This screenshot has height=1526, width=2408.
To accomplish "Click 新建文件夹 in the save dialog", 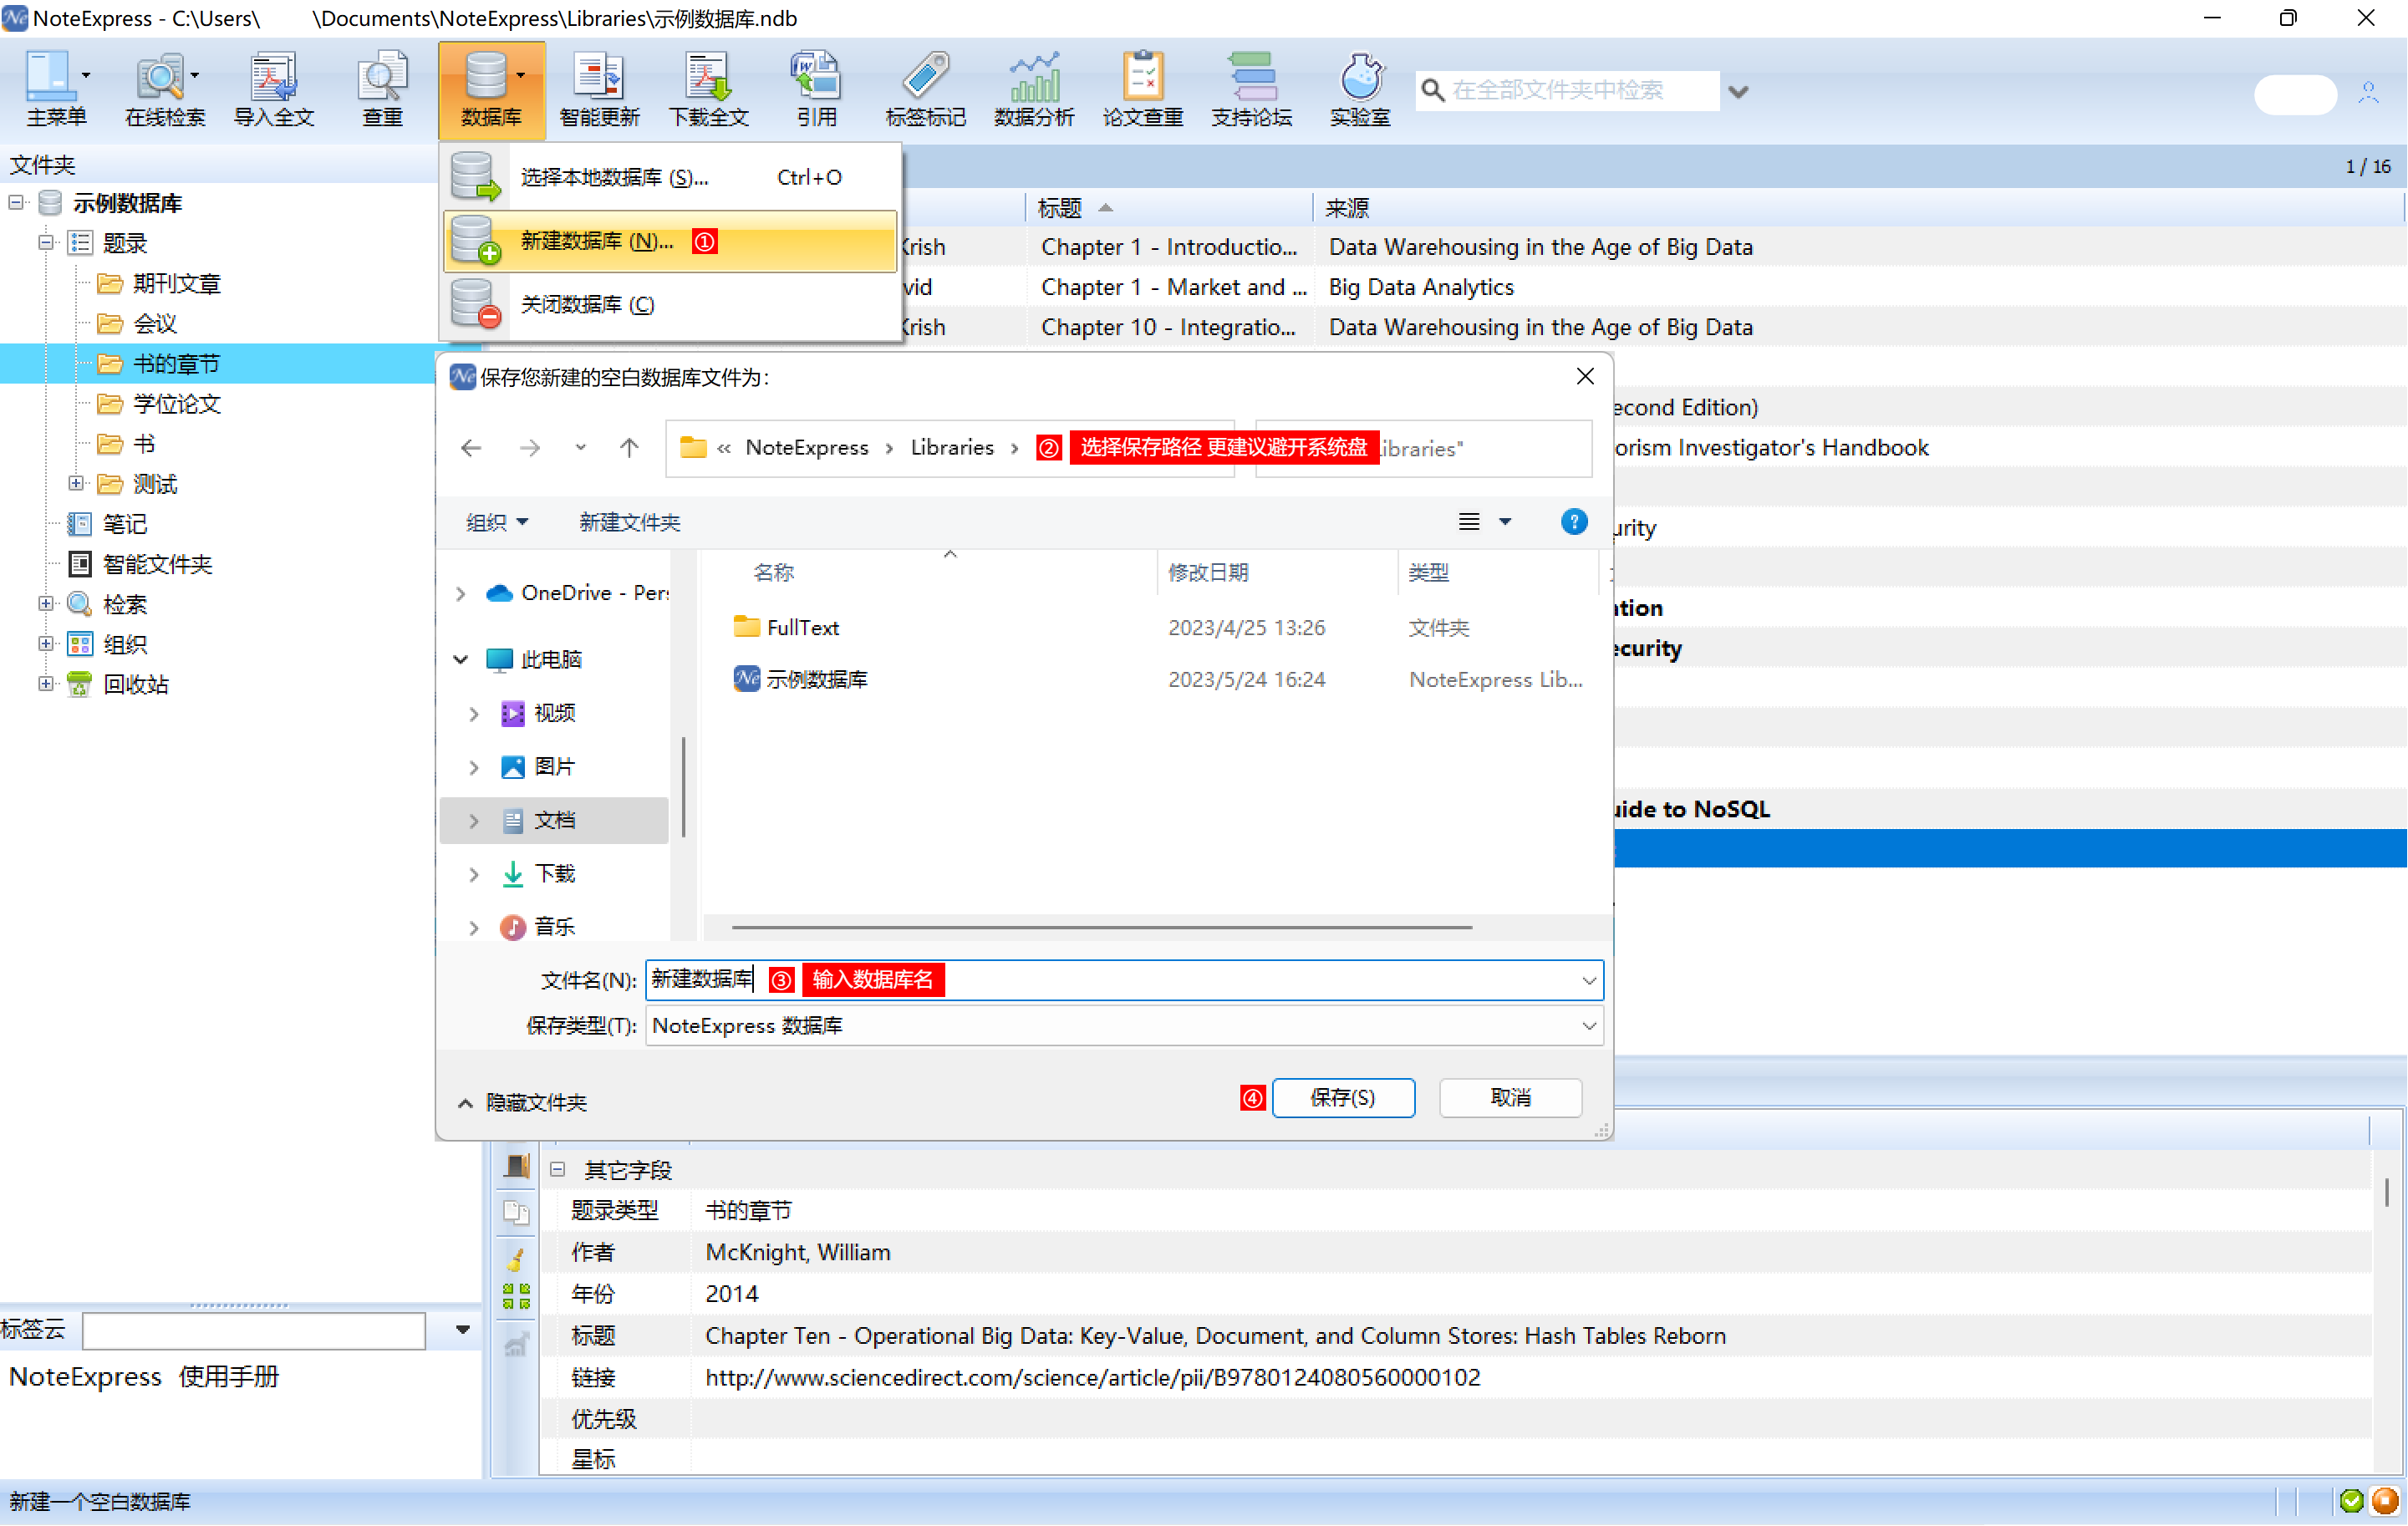I will click(x=630, y=522).
